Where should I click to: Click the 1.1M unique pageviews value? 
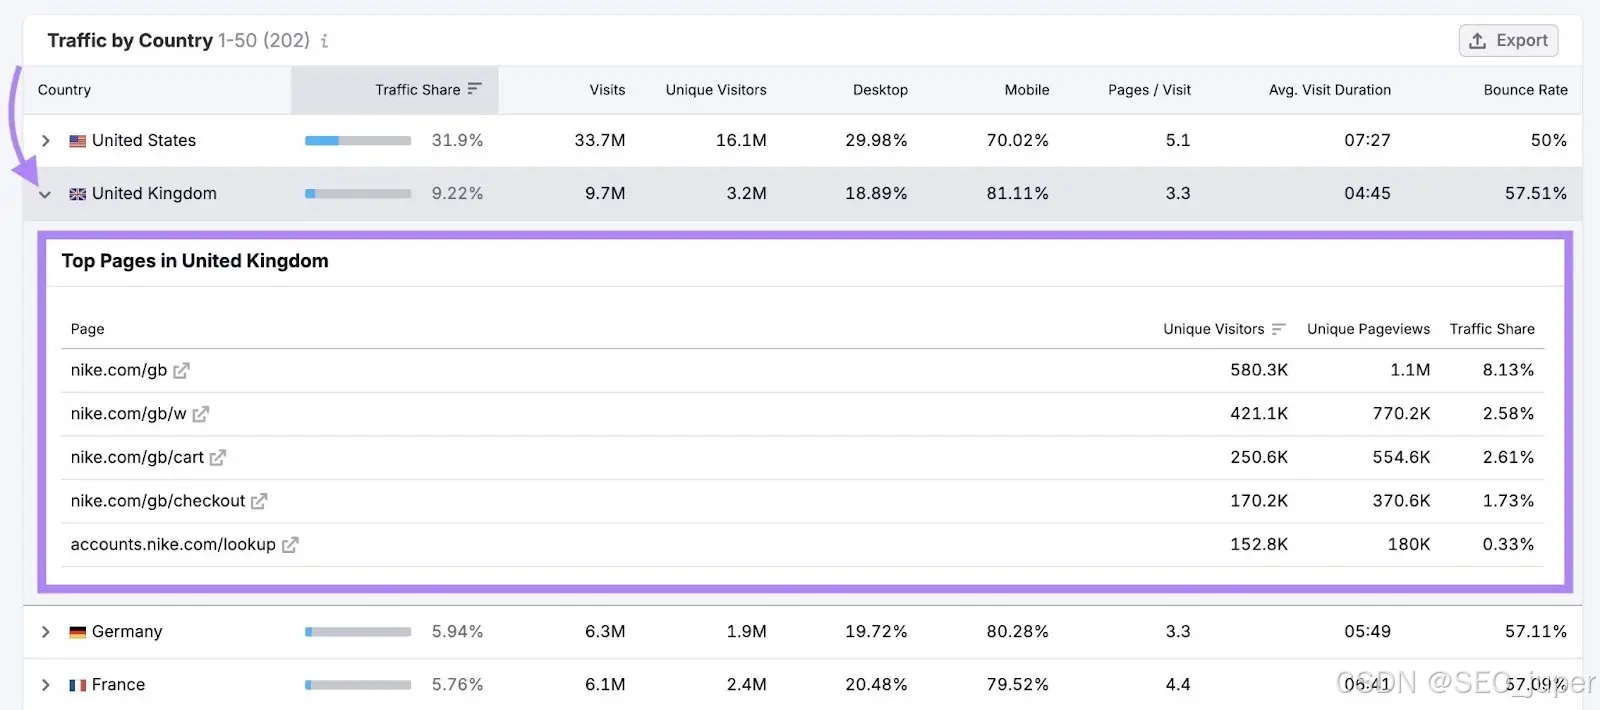click(x=1410, y=370)
